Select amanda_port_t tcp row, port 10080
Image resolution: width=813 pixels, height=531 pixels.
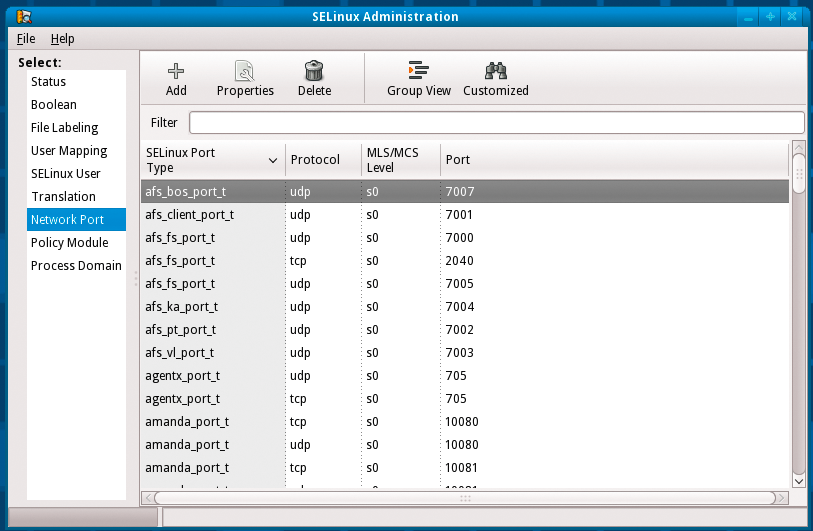(465, 421)
